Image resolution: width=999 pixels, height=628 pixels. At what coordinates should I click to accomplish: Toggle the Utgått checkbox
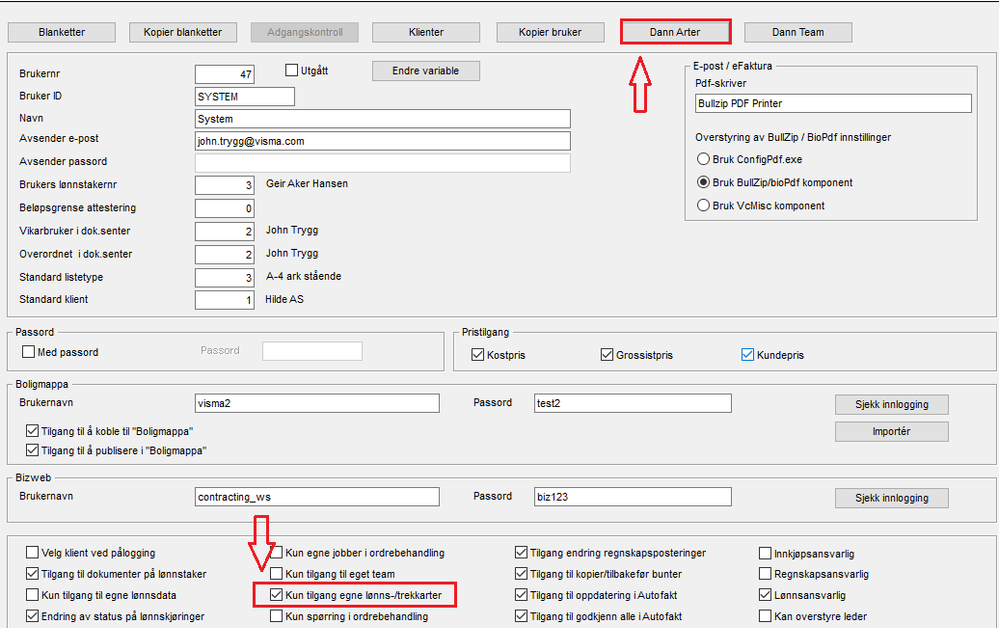292,70
